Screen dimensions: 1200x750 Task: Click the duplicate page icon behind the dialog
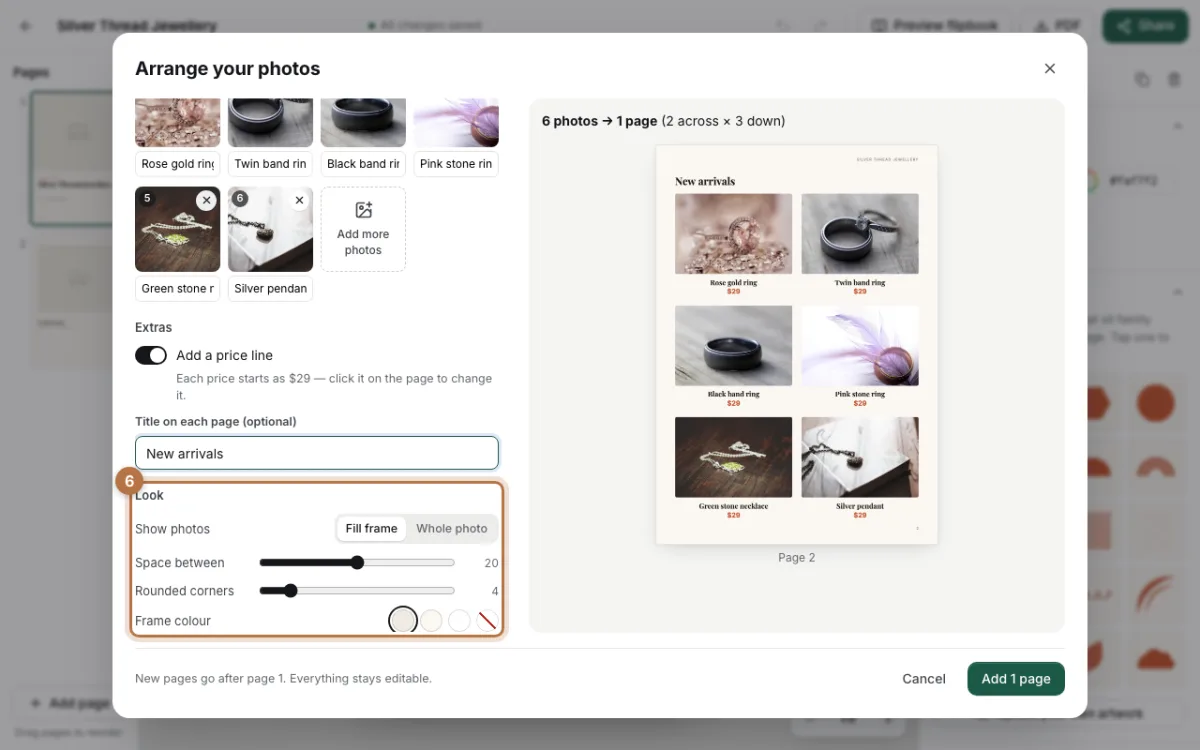1142,79
